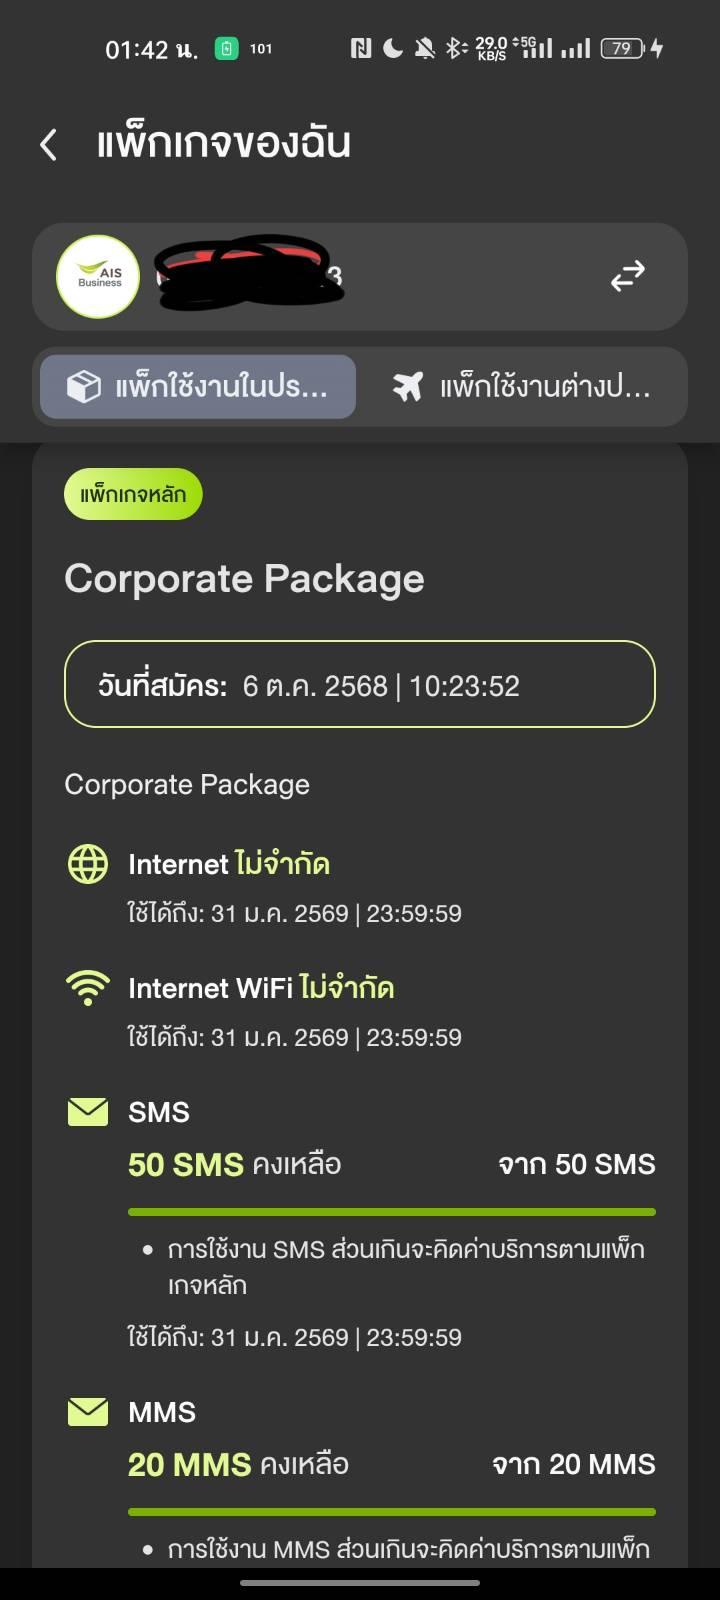Tap the MMS remaining progress bar
The image size is (720, 1600).
tap(391, 1512)
